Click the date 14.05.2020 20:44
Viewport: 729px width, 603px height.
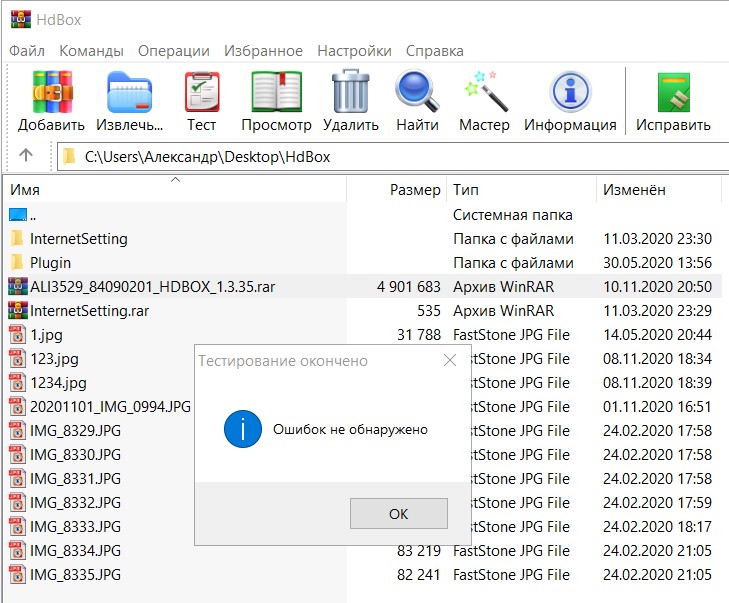(x=657, y=334)
